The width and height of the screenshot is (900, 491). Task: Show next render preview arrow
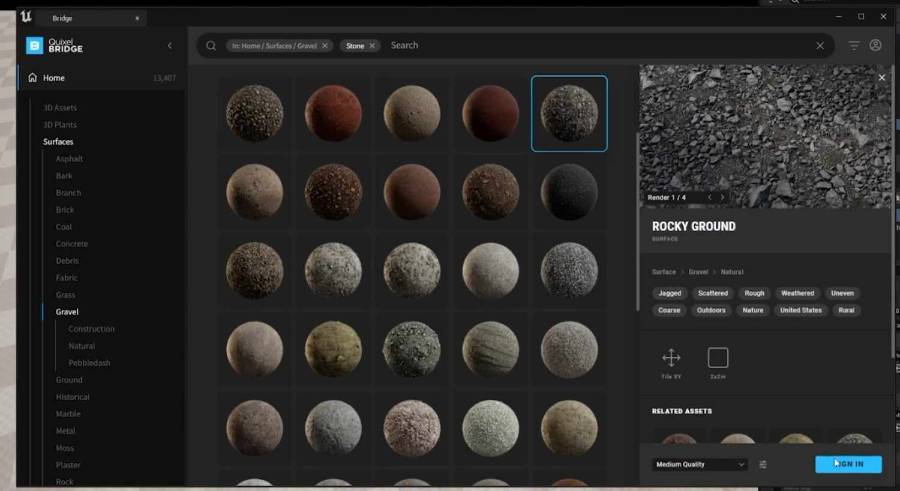pyautogui.click(x=722, y=197)
